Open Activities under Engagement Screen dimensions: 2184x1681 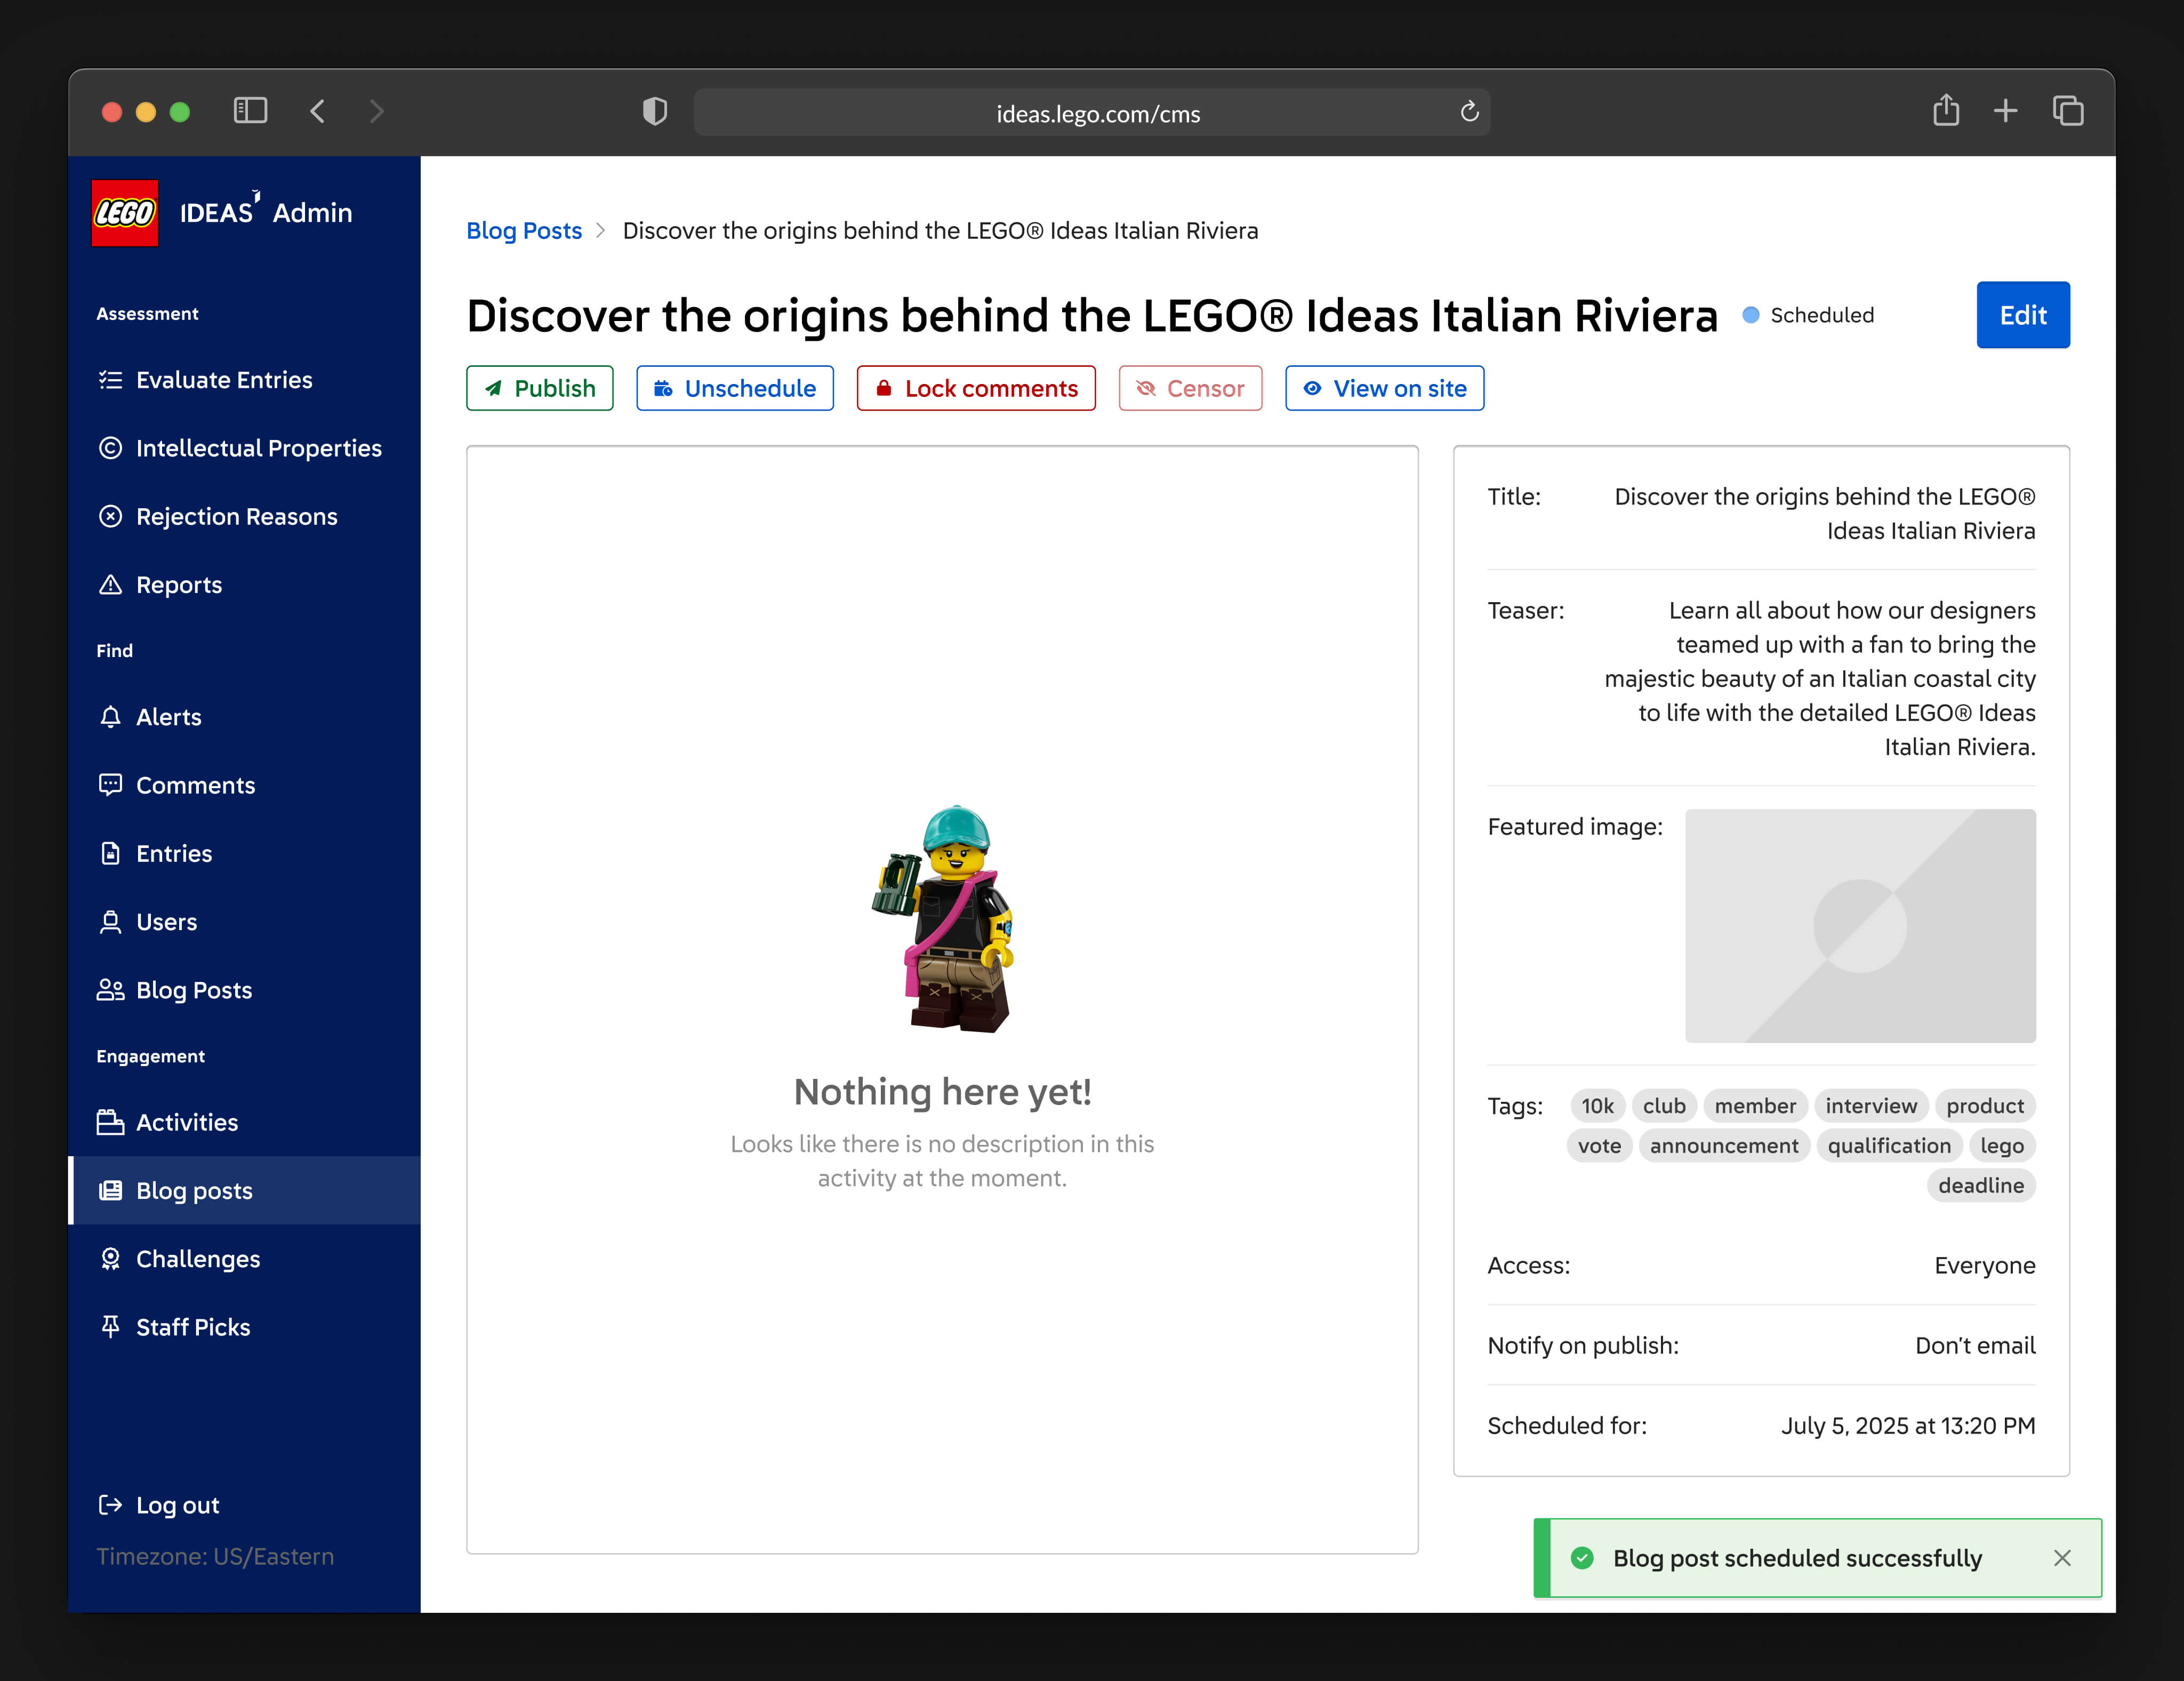point(244,1122)
